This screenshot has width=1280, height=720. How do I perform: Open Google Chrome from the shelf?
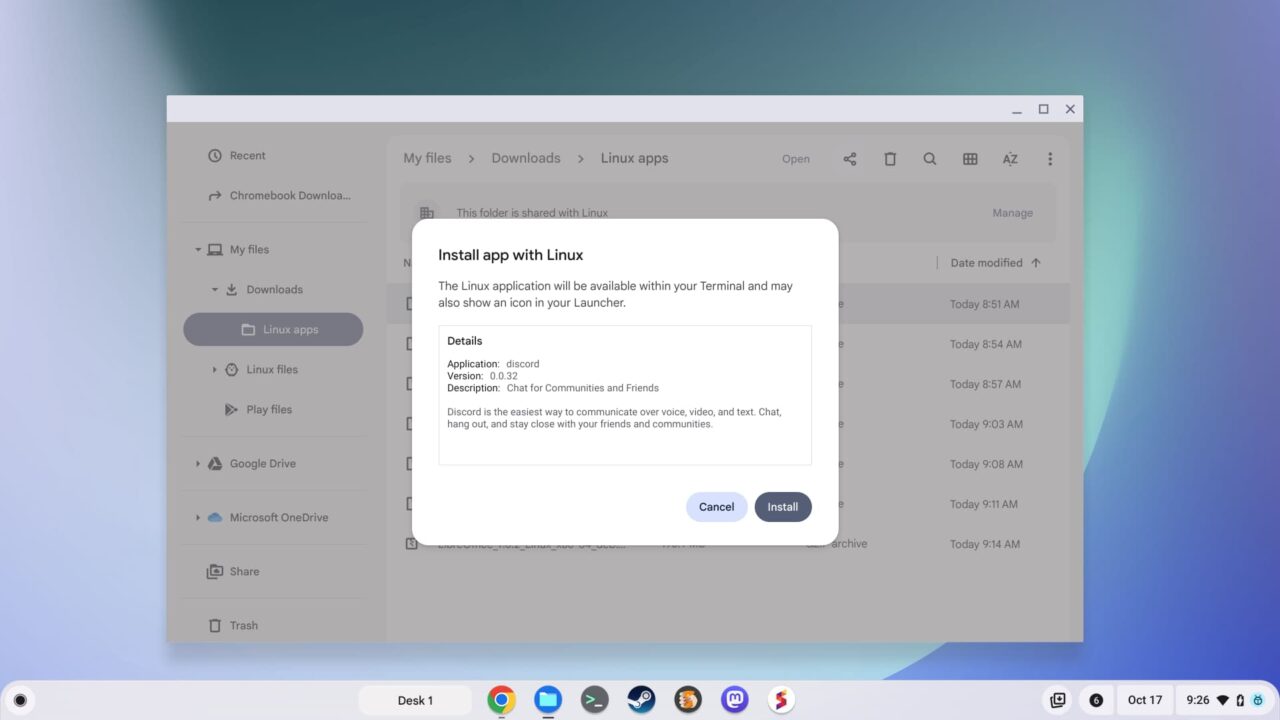pyautogui.click(x=501, y=699)
